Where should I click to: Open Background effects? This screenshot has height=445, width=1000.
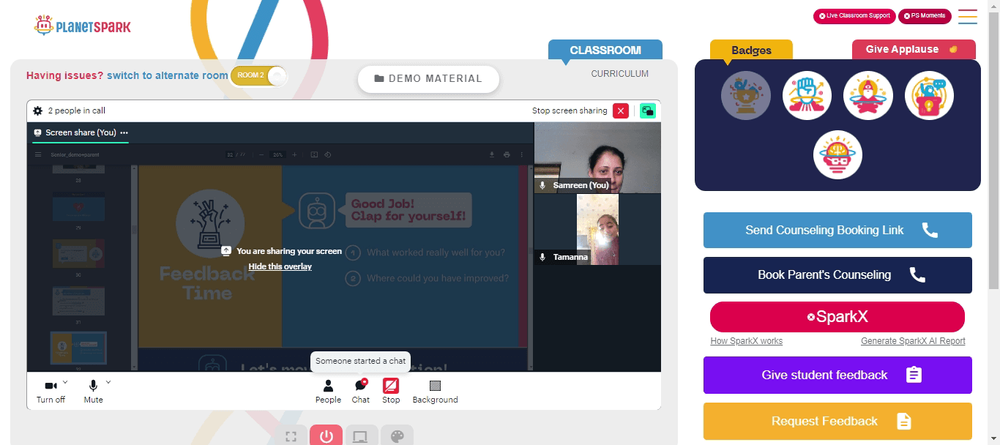435,391
